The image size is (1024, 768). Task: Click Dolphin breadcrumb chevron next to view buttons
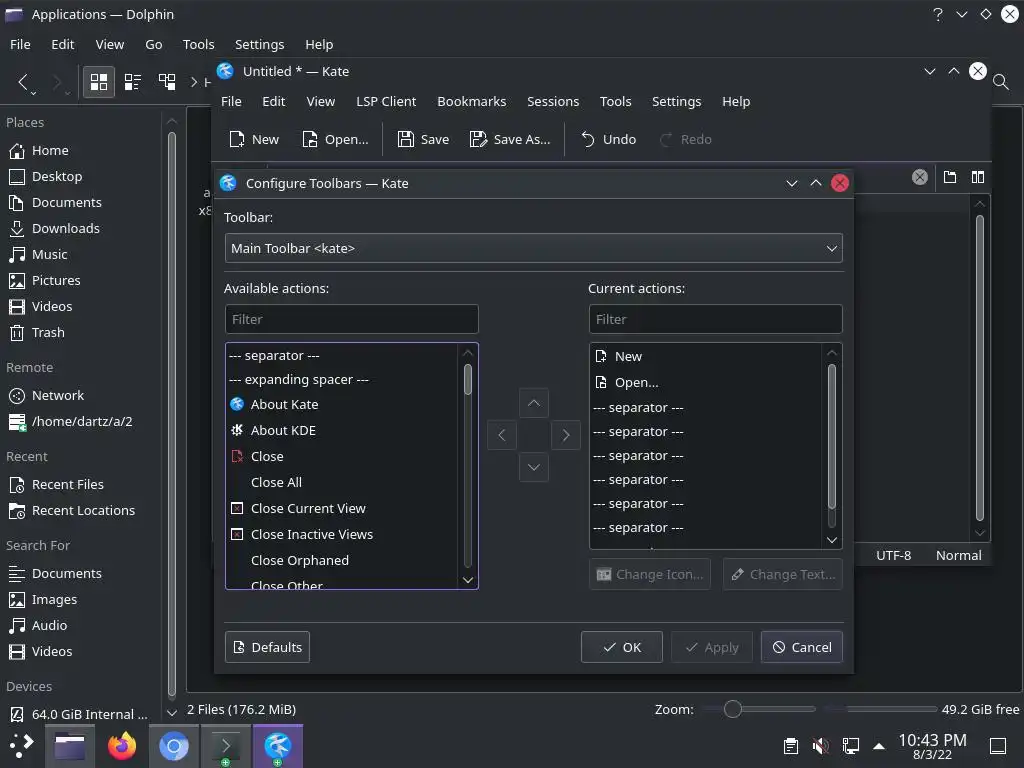click(193, 82)
